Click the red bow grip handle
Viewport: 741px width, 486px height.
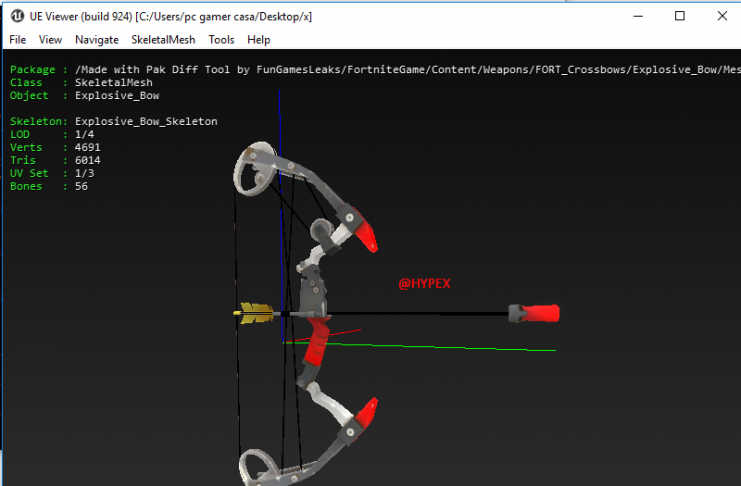pos(317,340)
